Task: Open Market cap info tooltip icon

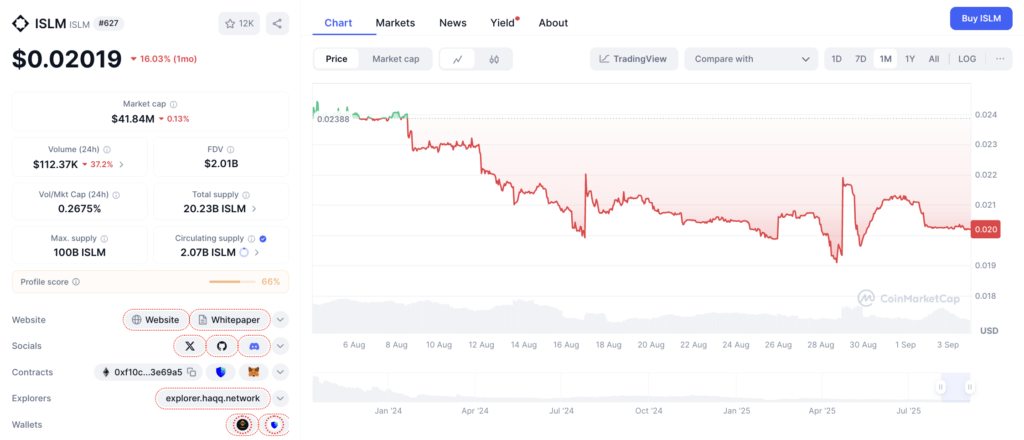Action: (174, 104)
